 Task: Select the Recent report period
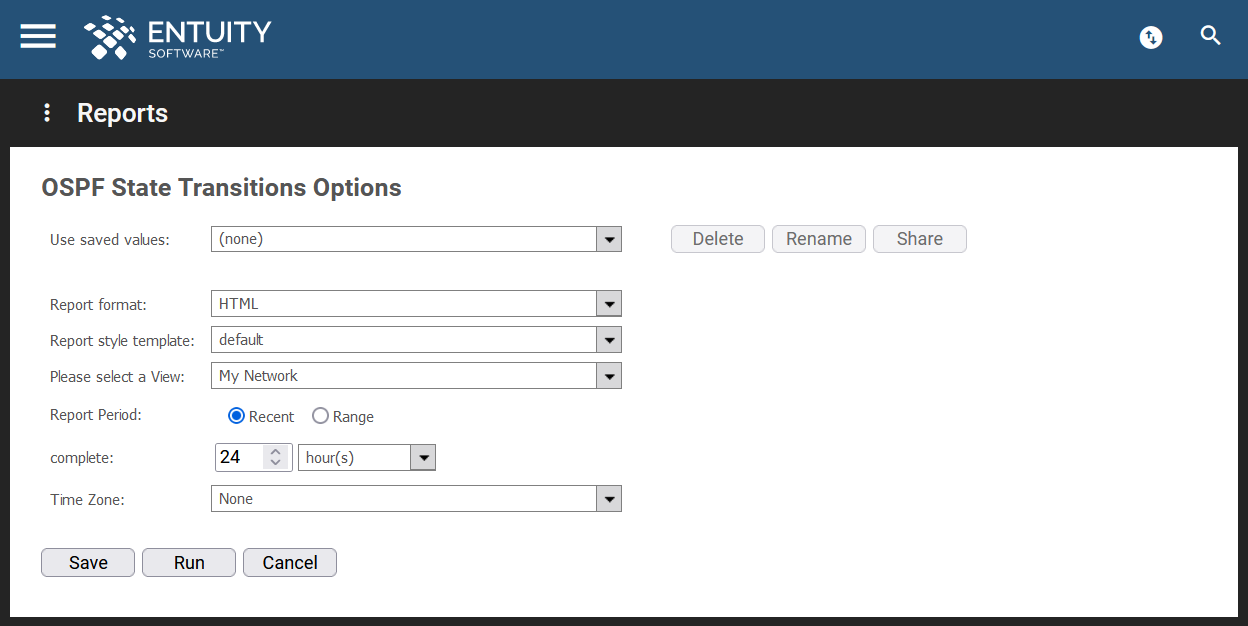coord(237,416)
